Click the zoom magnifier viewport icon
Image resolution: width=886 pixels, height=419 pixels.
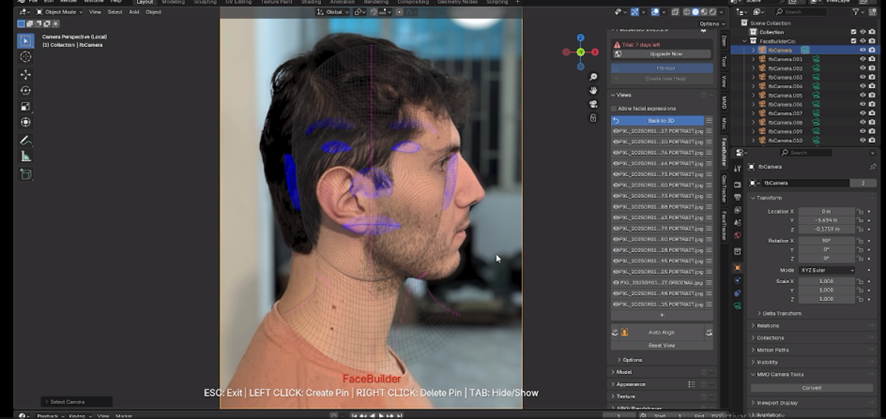click(x=593, y=77)
